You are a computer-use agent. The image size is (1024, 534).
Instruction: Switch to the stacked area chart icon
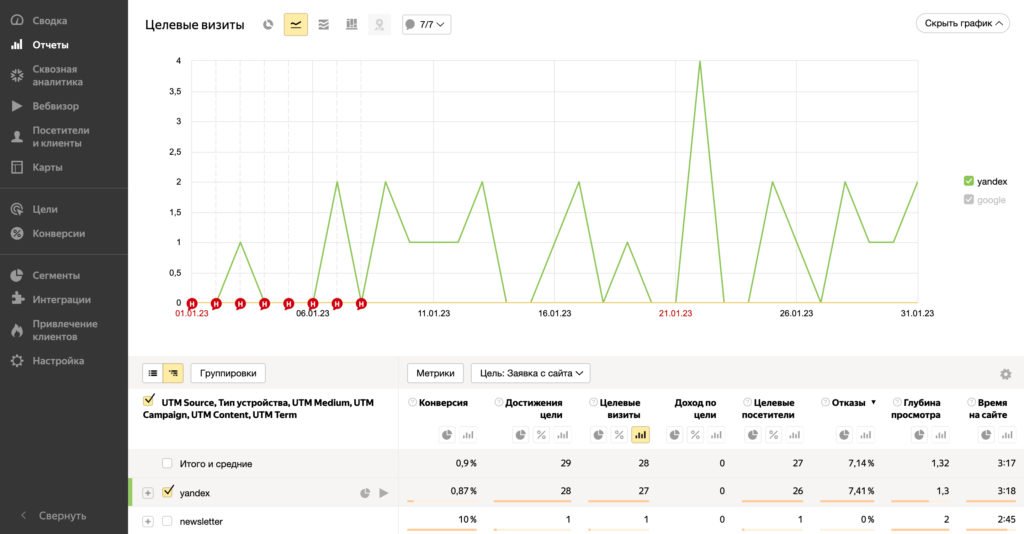tap(324, 24)
